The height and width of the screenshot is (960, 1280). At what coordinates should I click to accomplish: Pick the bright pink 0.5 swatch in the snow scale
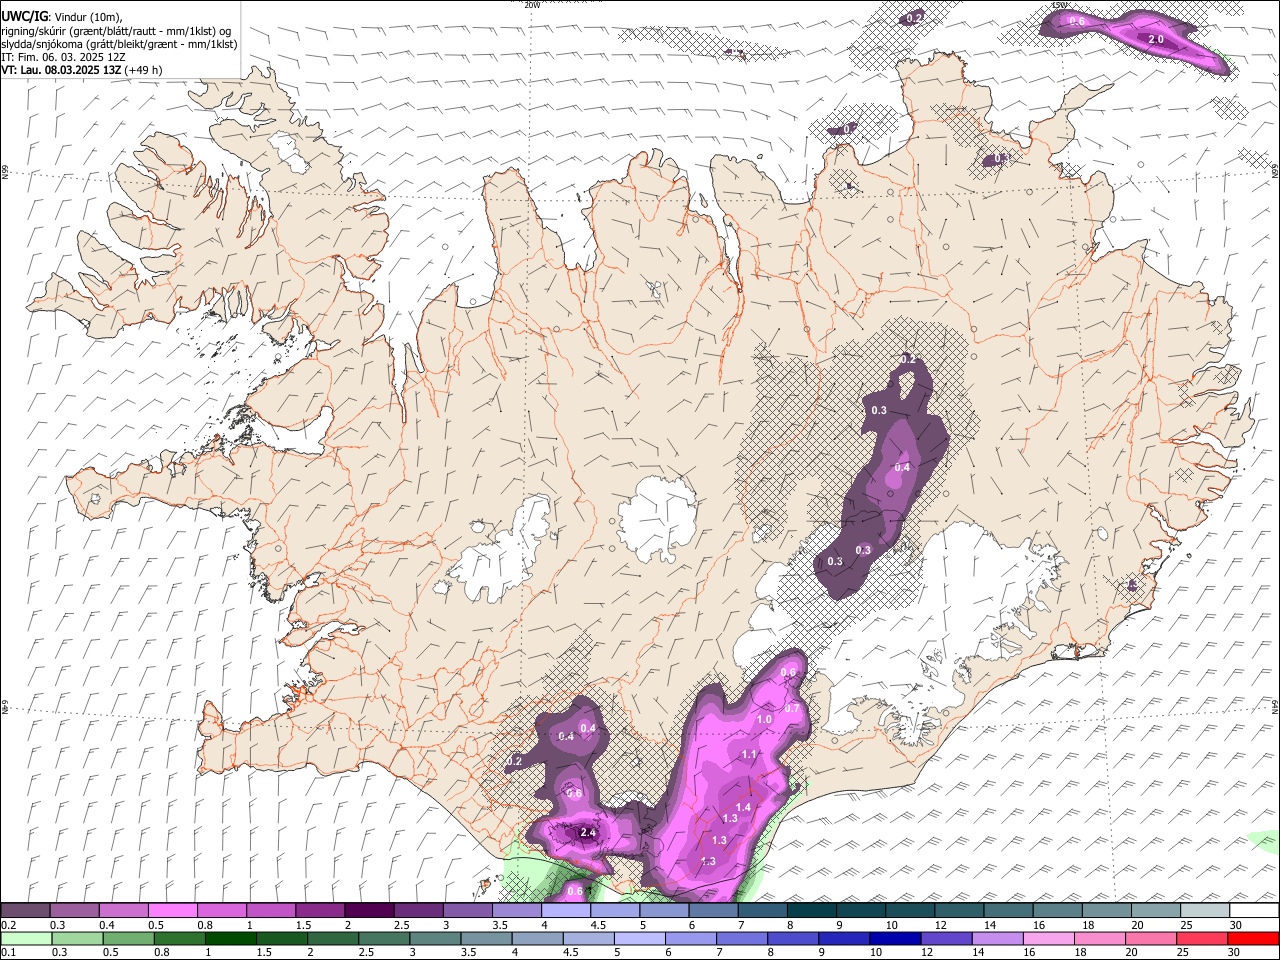(172, 911)
